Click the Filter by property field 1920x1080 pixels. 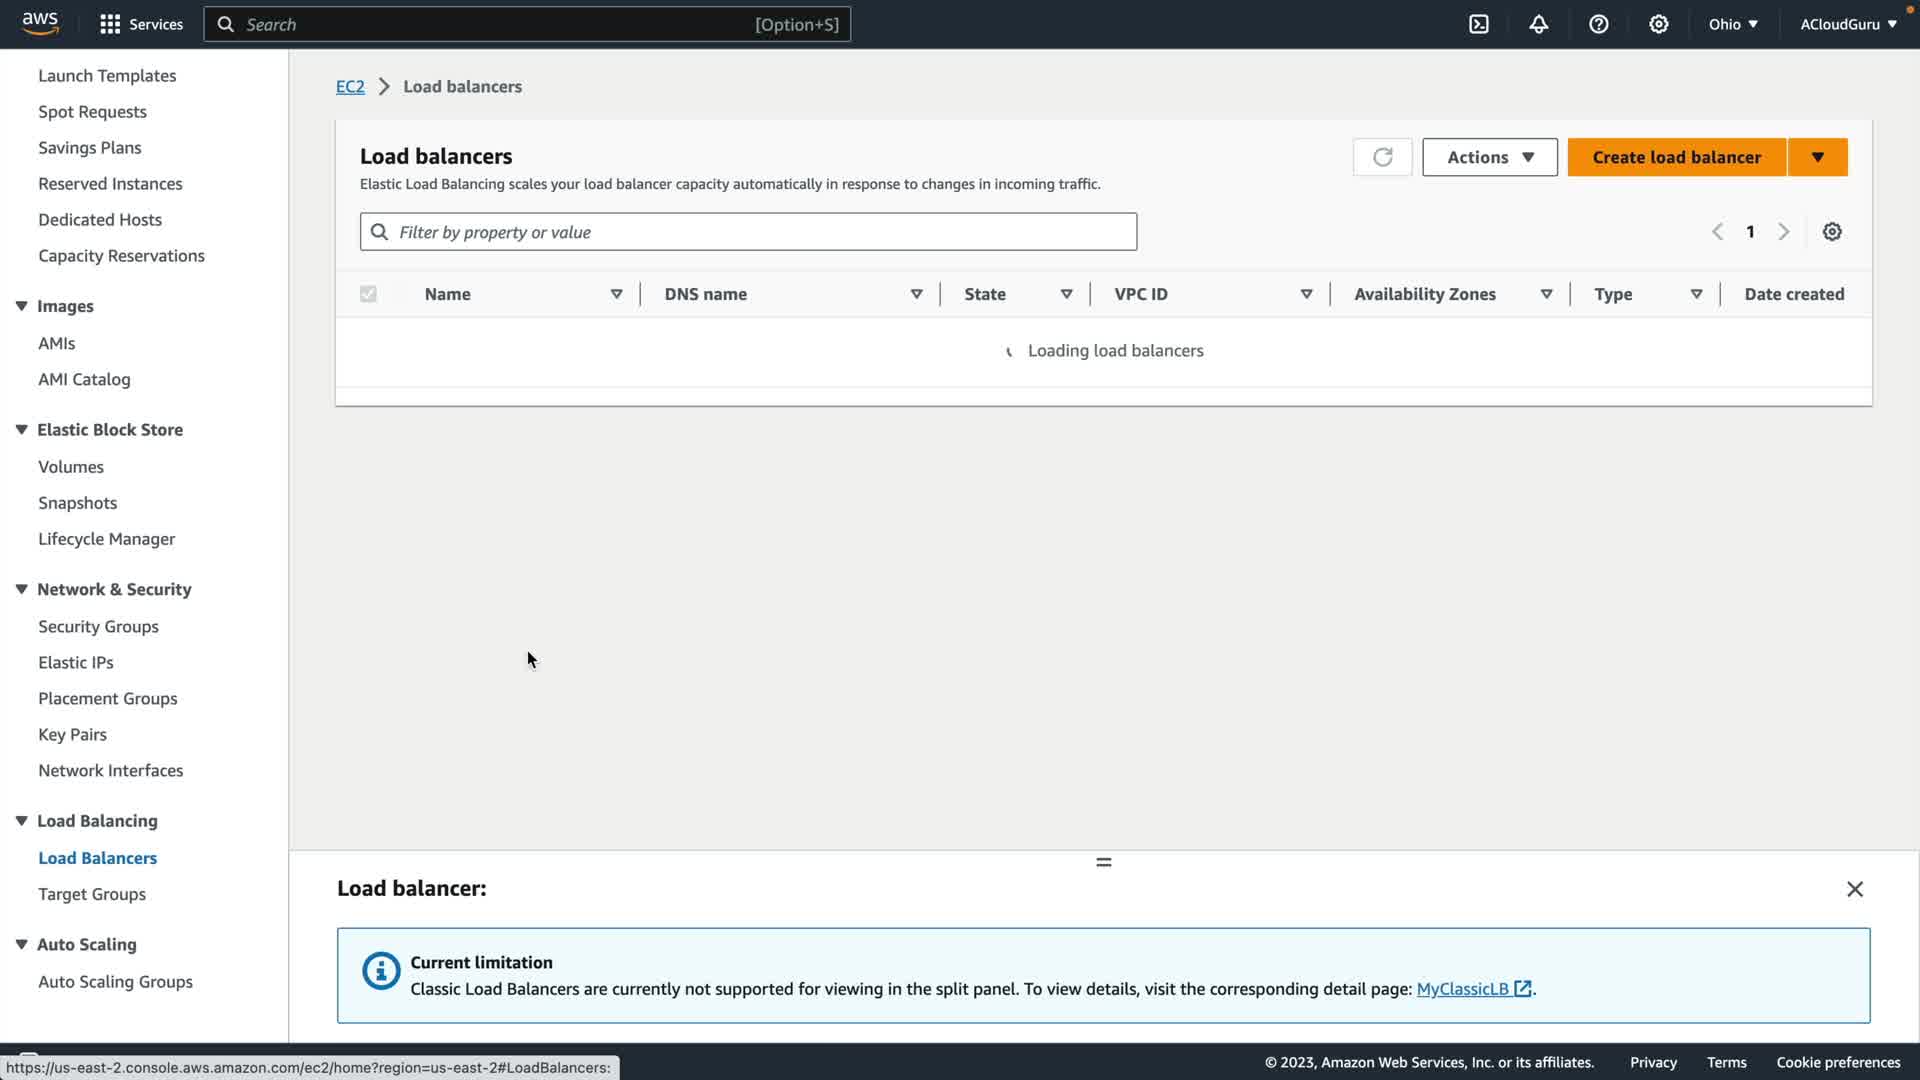point(760,232)
